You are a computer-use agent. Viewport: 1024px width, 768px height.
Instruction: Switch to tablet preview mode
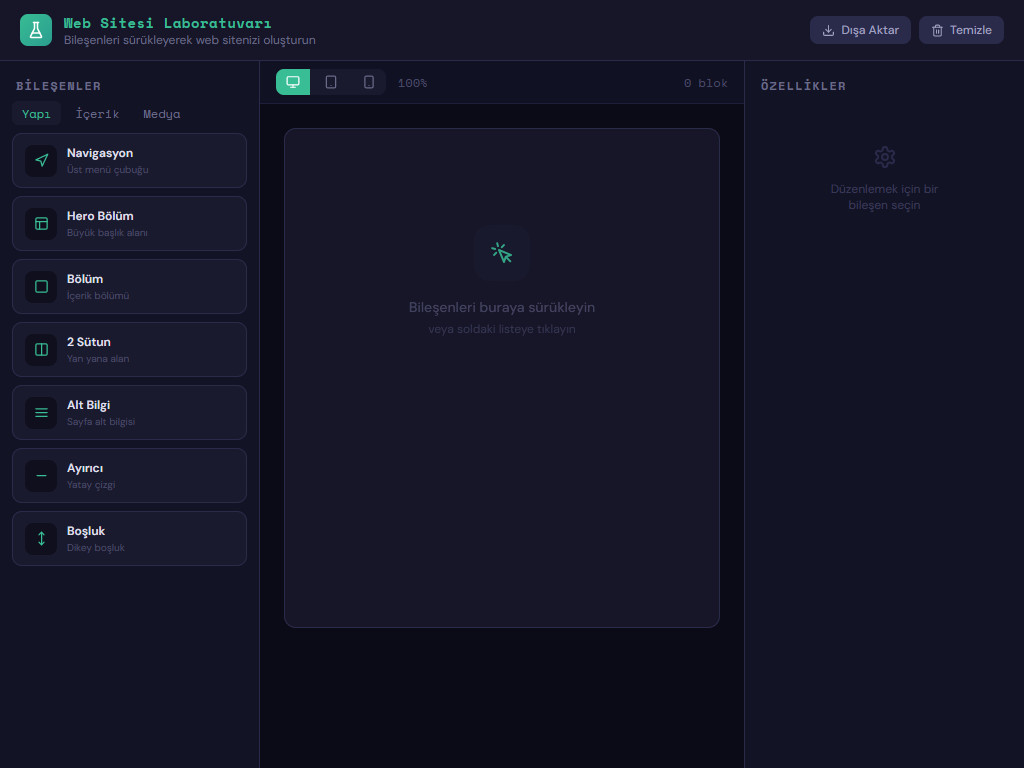point(331,82)
